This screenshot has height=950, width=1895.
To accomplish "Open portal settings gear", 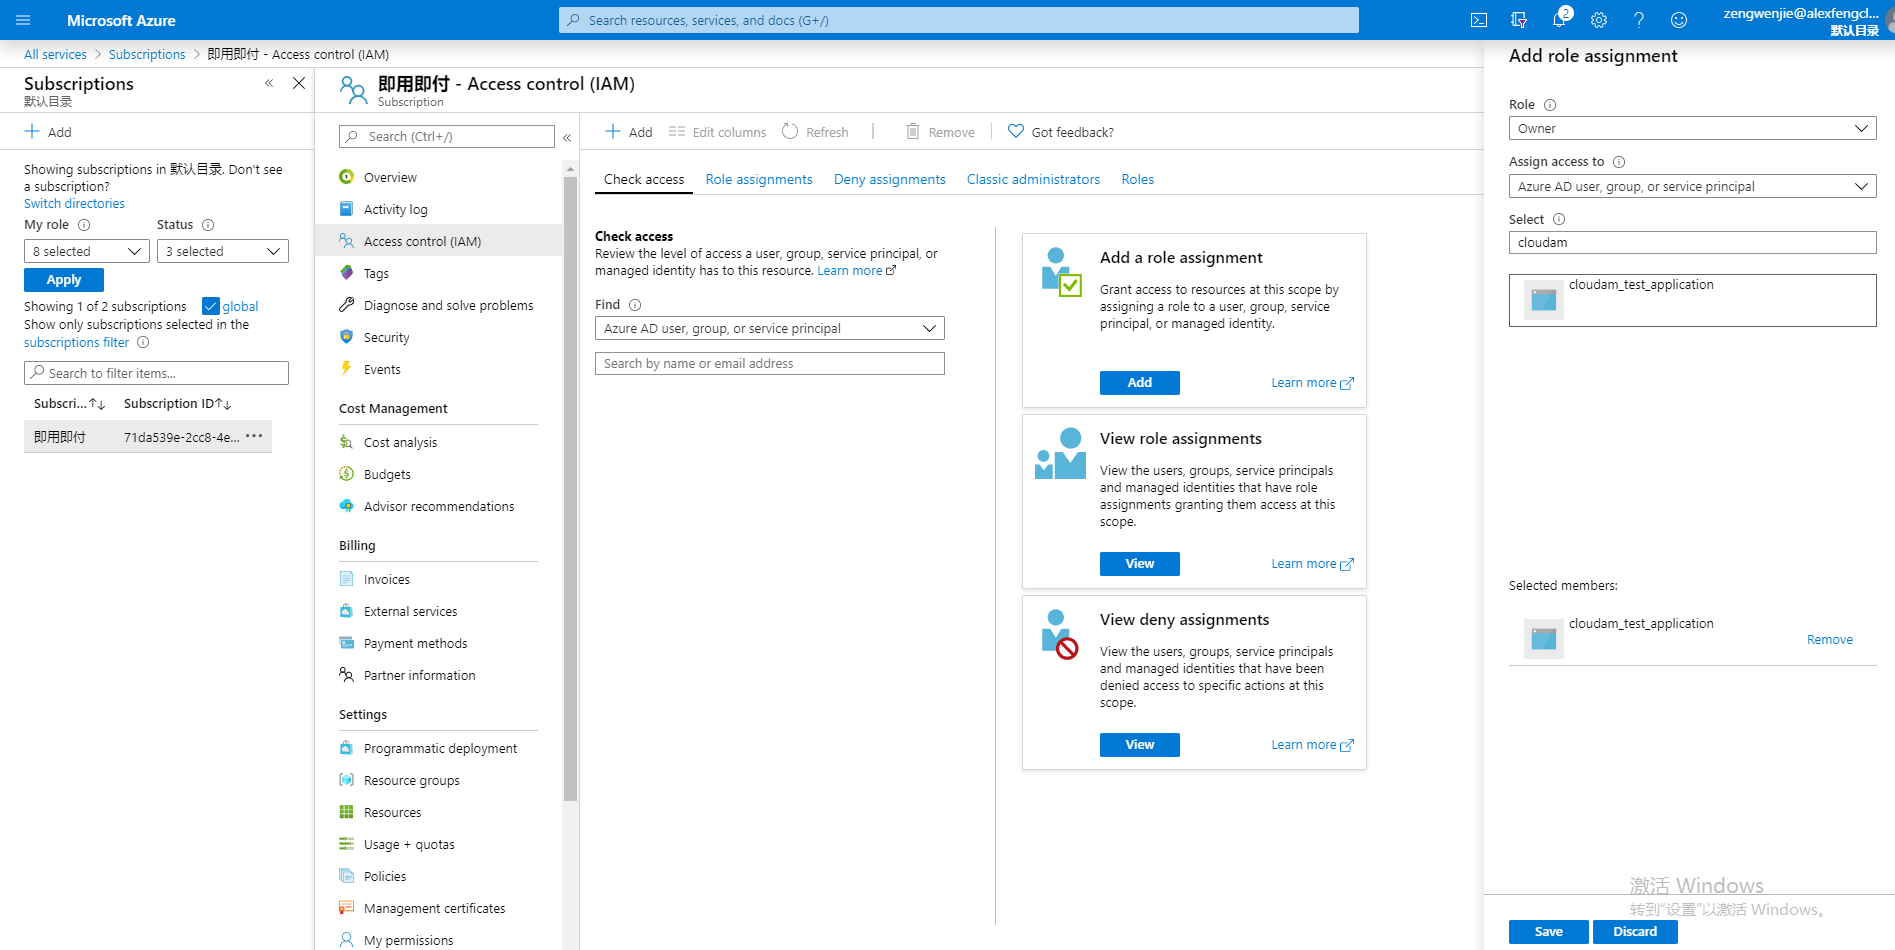I will click(1599, 20).
